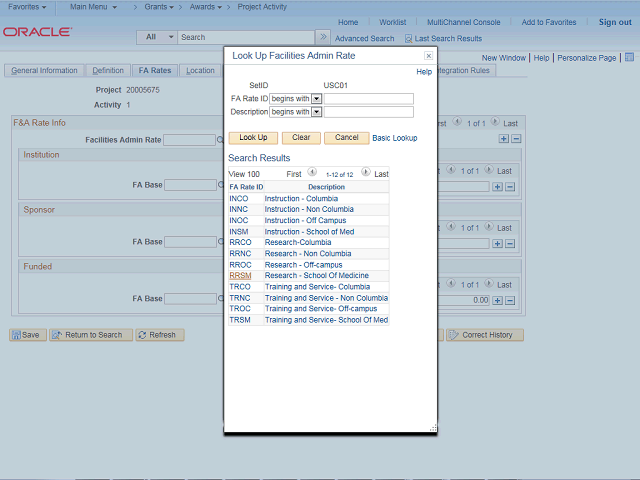The height and width of the screenshot is (480, 640).
Task: Open New Window link
Action: 503,58
